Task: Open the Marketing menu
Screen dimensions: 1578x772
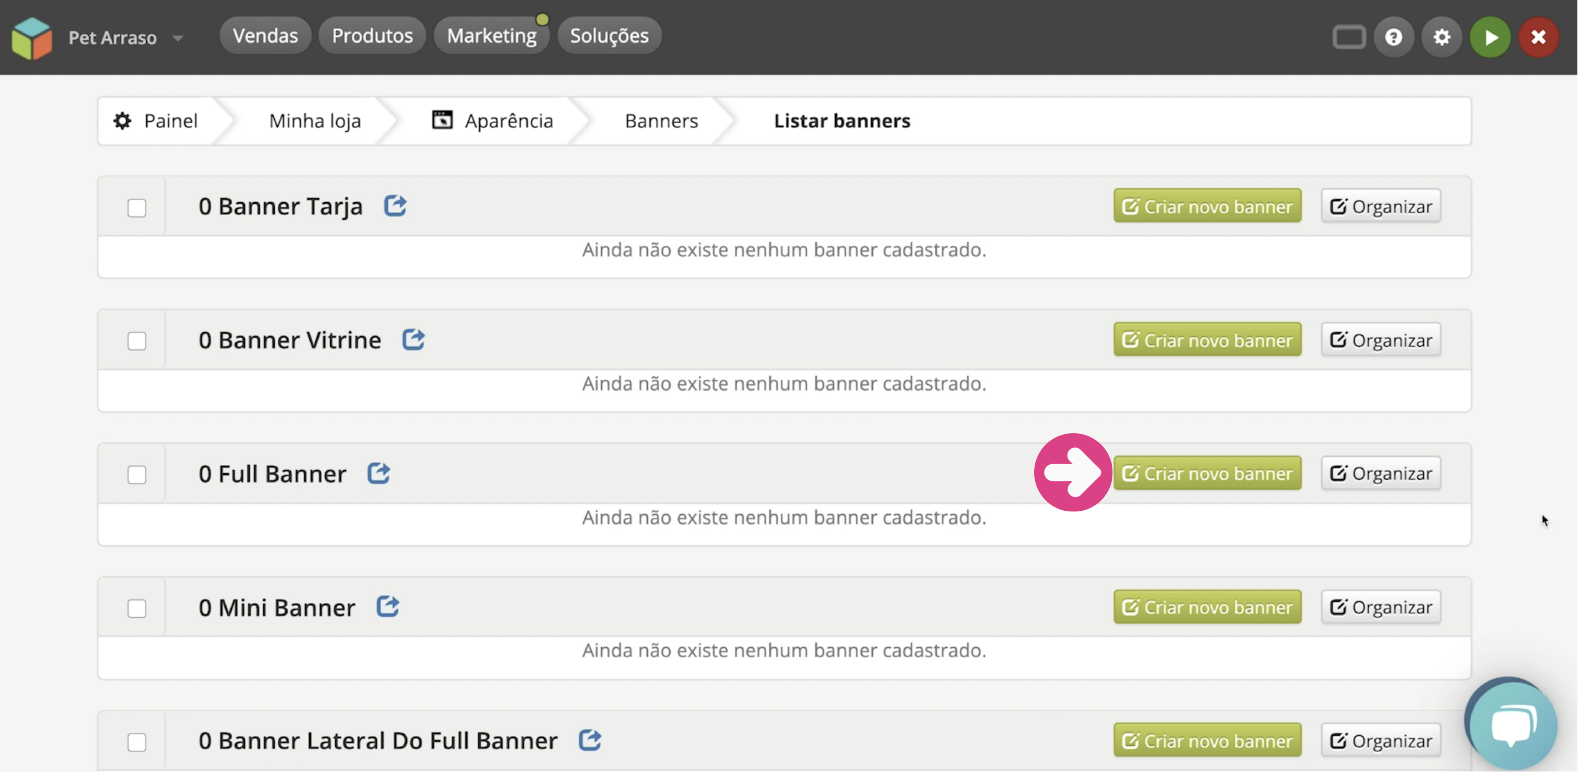Action: coord(492,36)
